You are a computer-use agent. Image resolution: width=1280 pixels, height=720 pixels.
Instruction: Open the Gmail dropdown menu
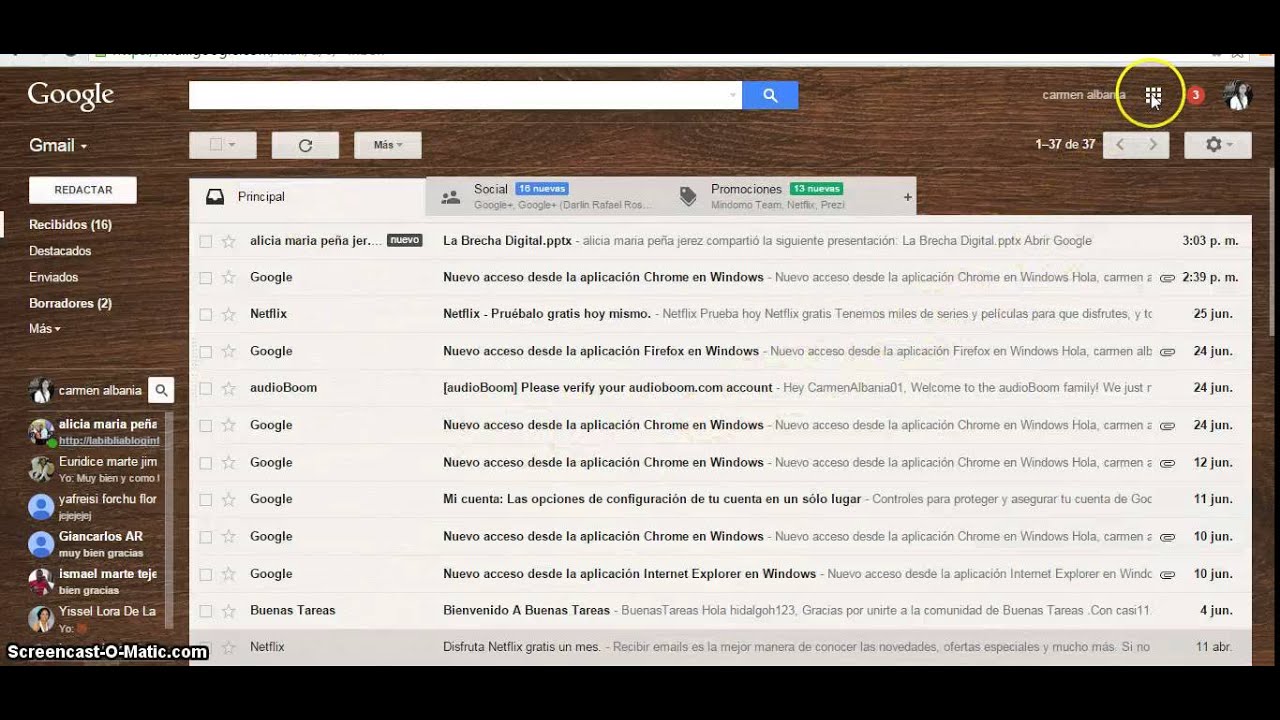[58, 145]
